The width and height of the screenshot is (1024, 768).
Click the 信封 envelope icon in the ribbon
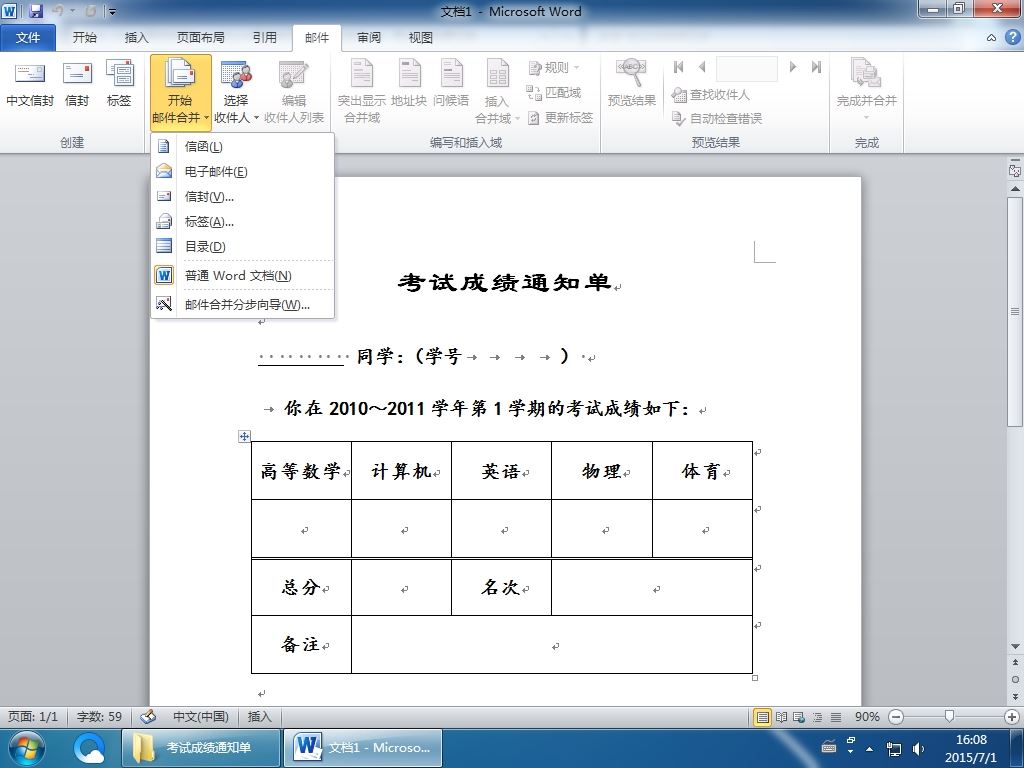[x=77, y=83]
